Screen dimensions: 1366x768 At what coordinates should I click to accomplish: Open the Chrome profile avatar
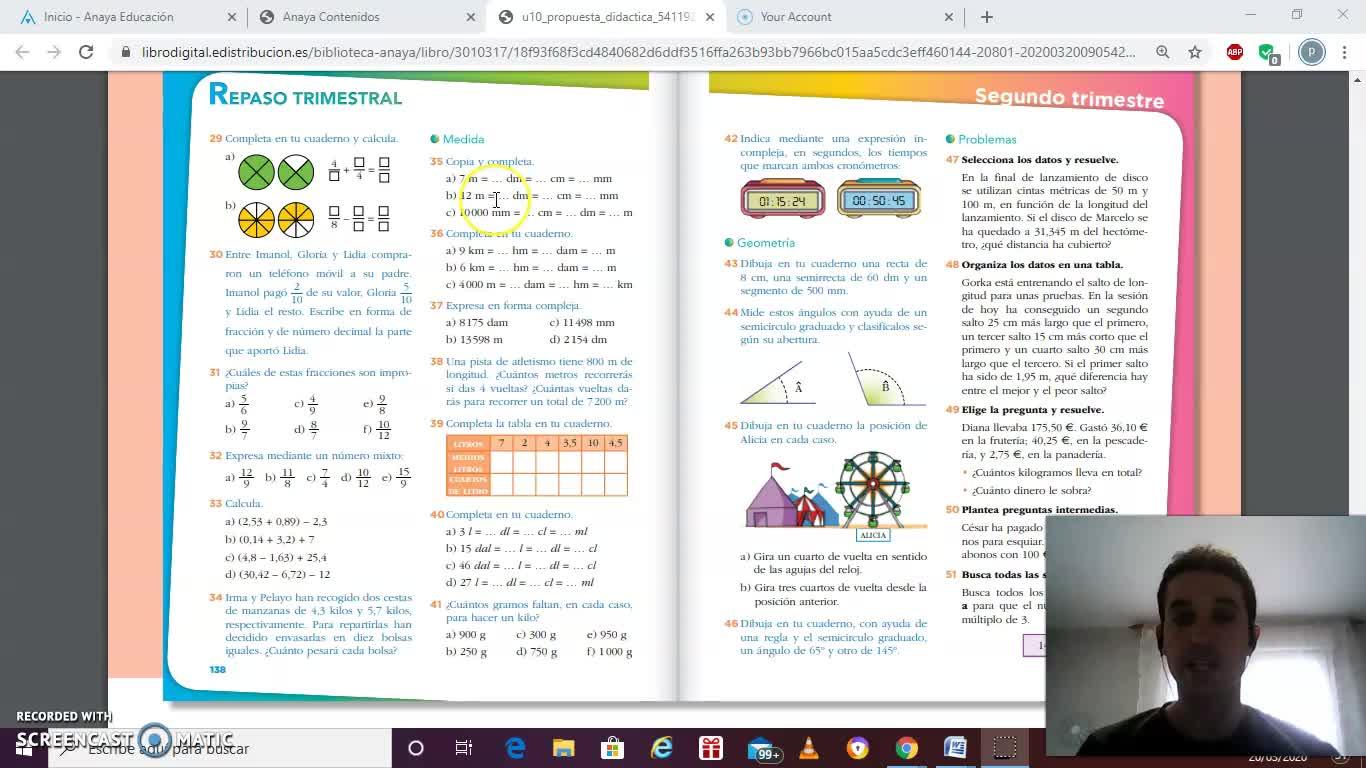(1311, 52)
